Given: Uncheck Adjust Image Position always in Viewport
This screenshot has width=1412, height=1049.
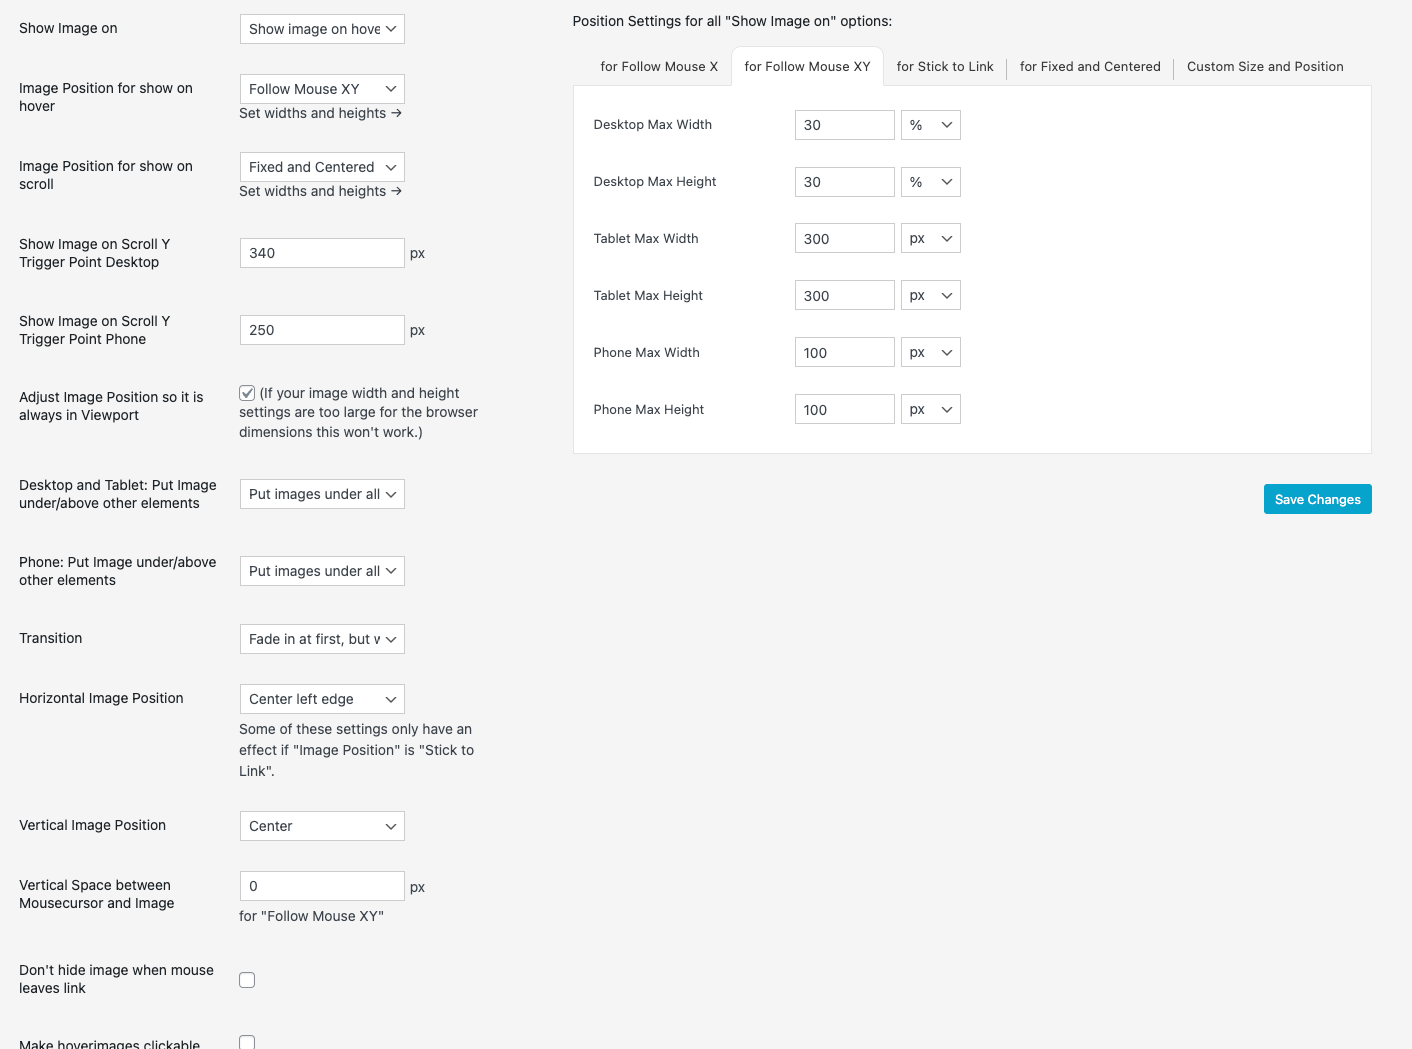Looking at the screenshot, I should pos(247,393).
